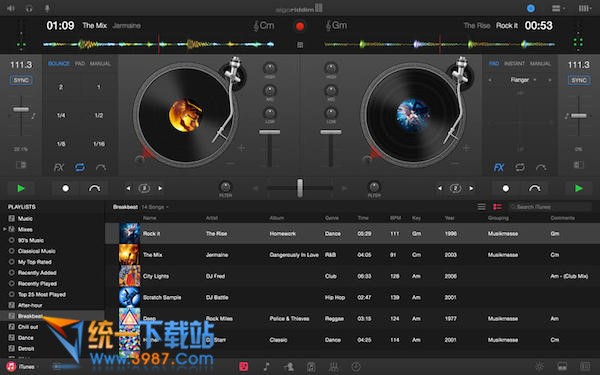Toggle the blue loop icon on left deck

click(x=80, y=167)
